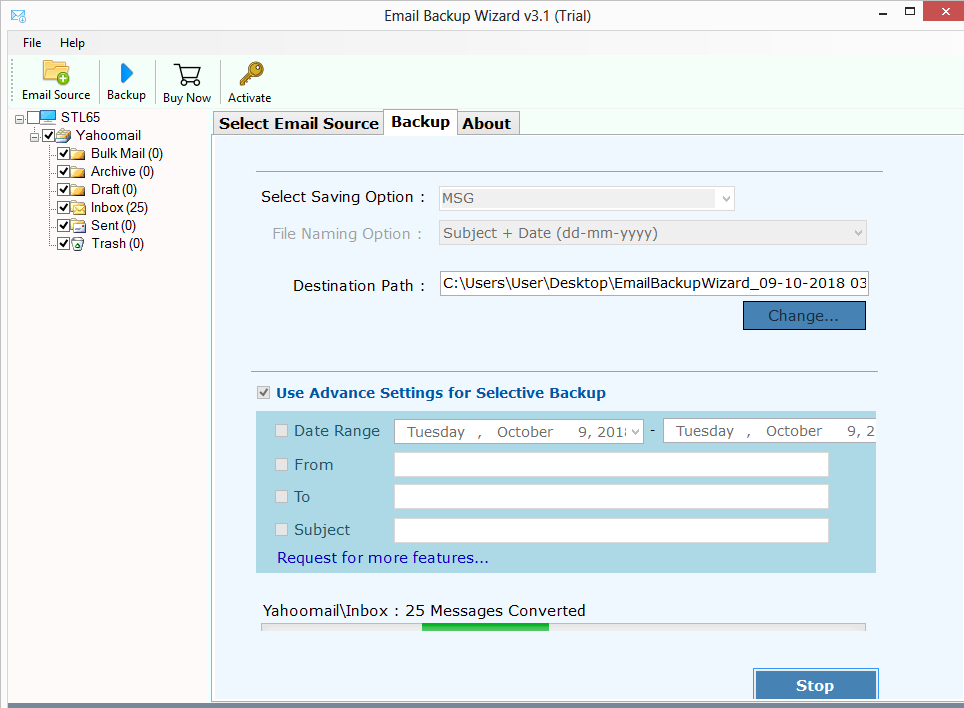
Task: Uncheck the Archive folder checkbox
Action: 63,171
